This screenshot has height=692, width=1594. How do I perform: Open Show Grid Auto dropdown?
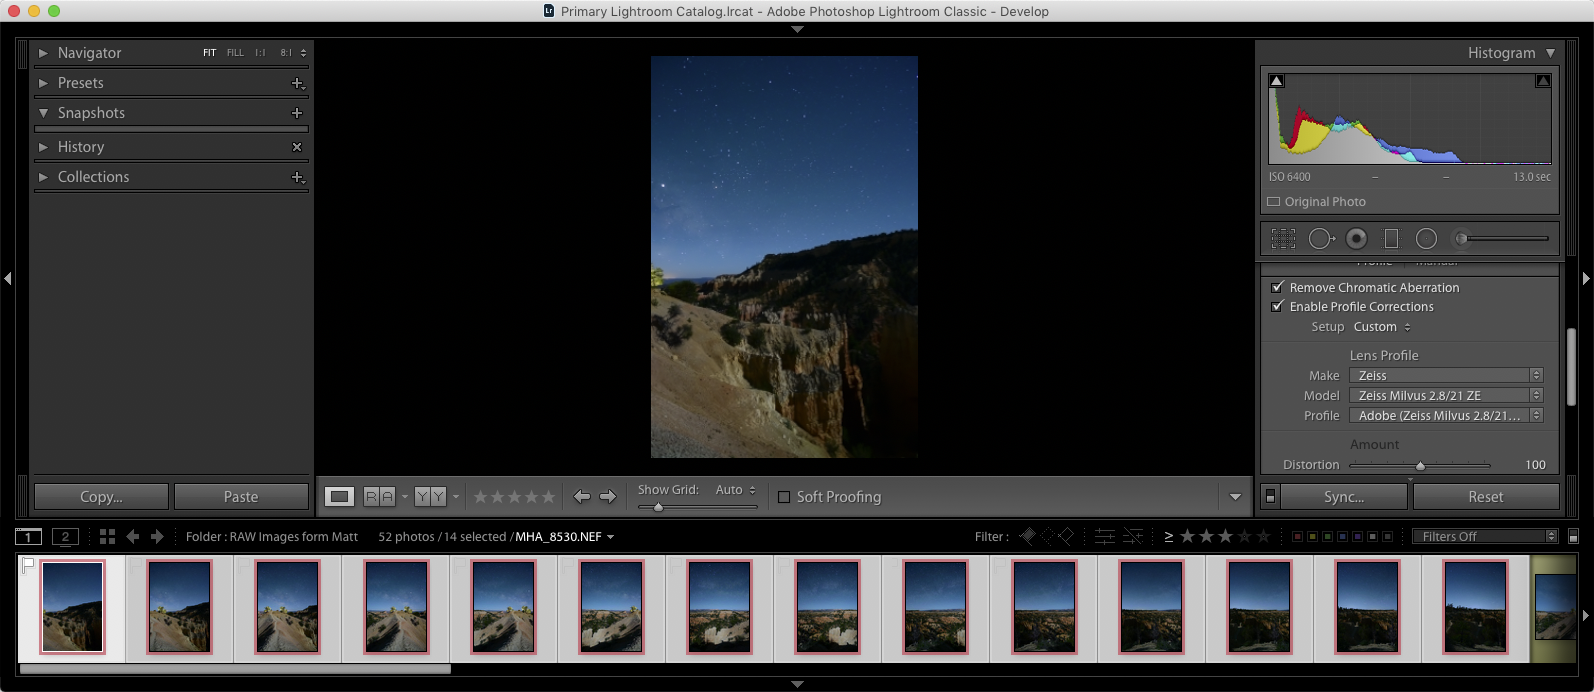click(735, 490)
